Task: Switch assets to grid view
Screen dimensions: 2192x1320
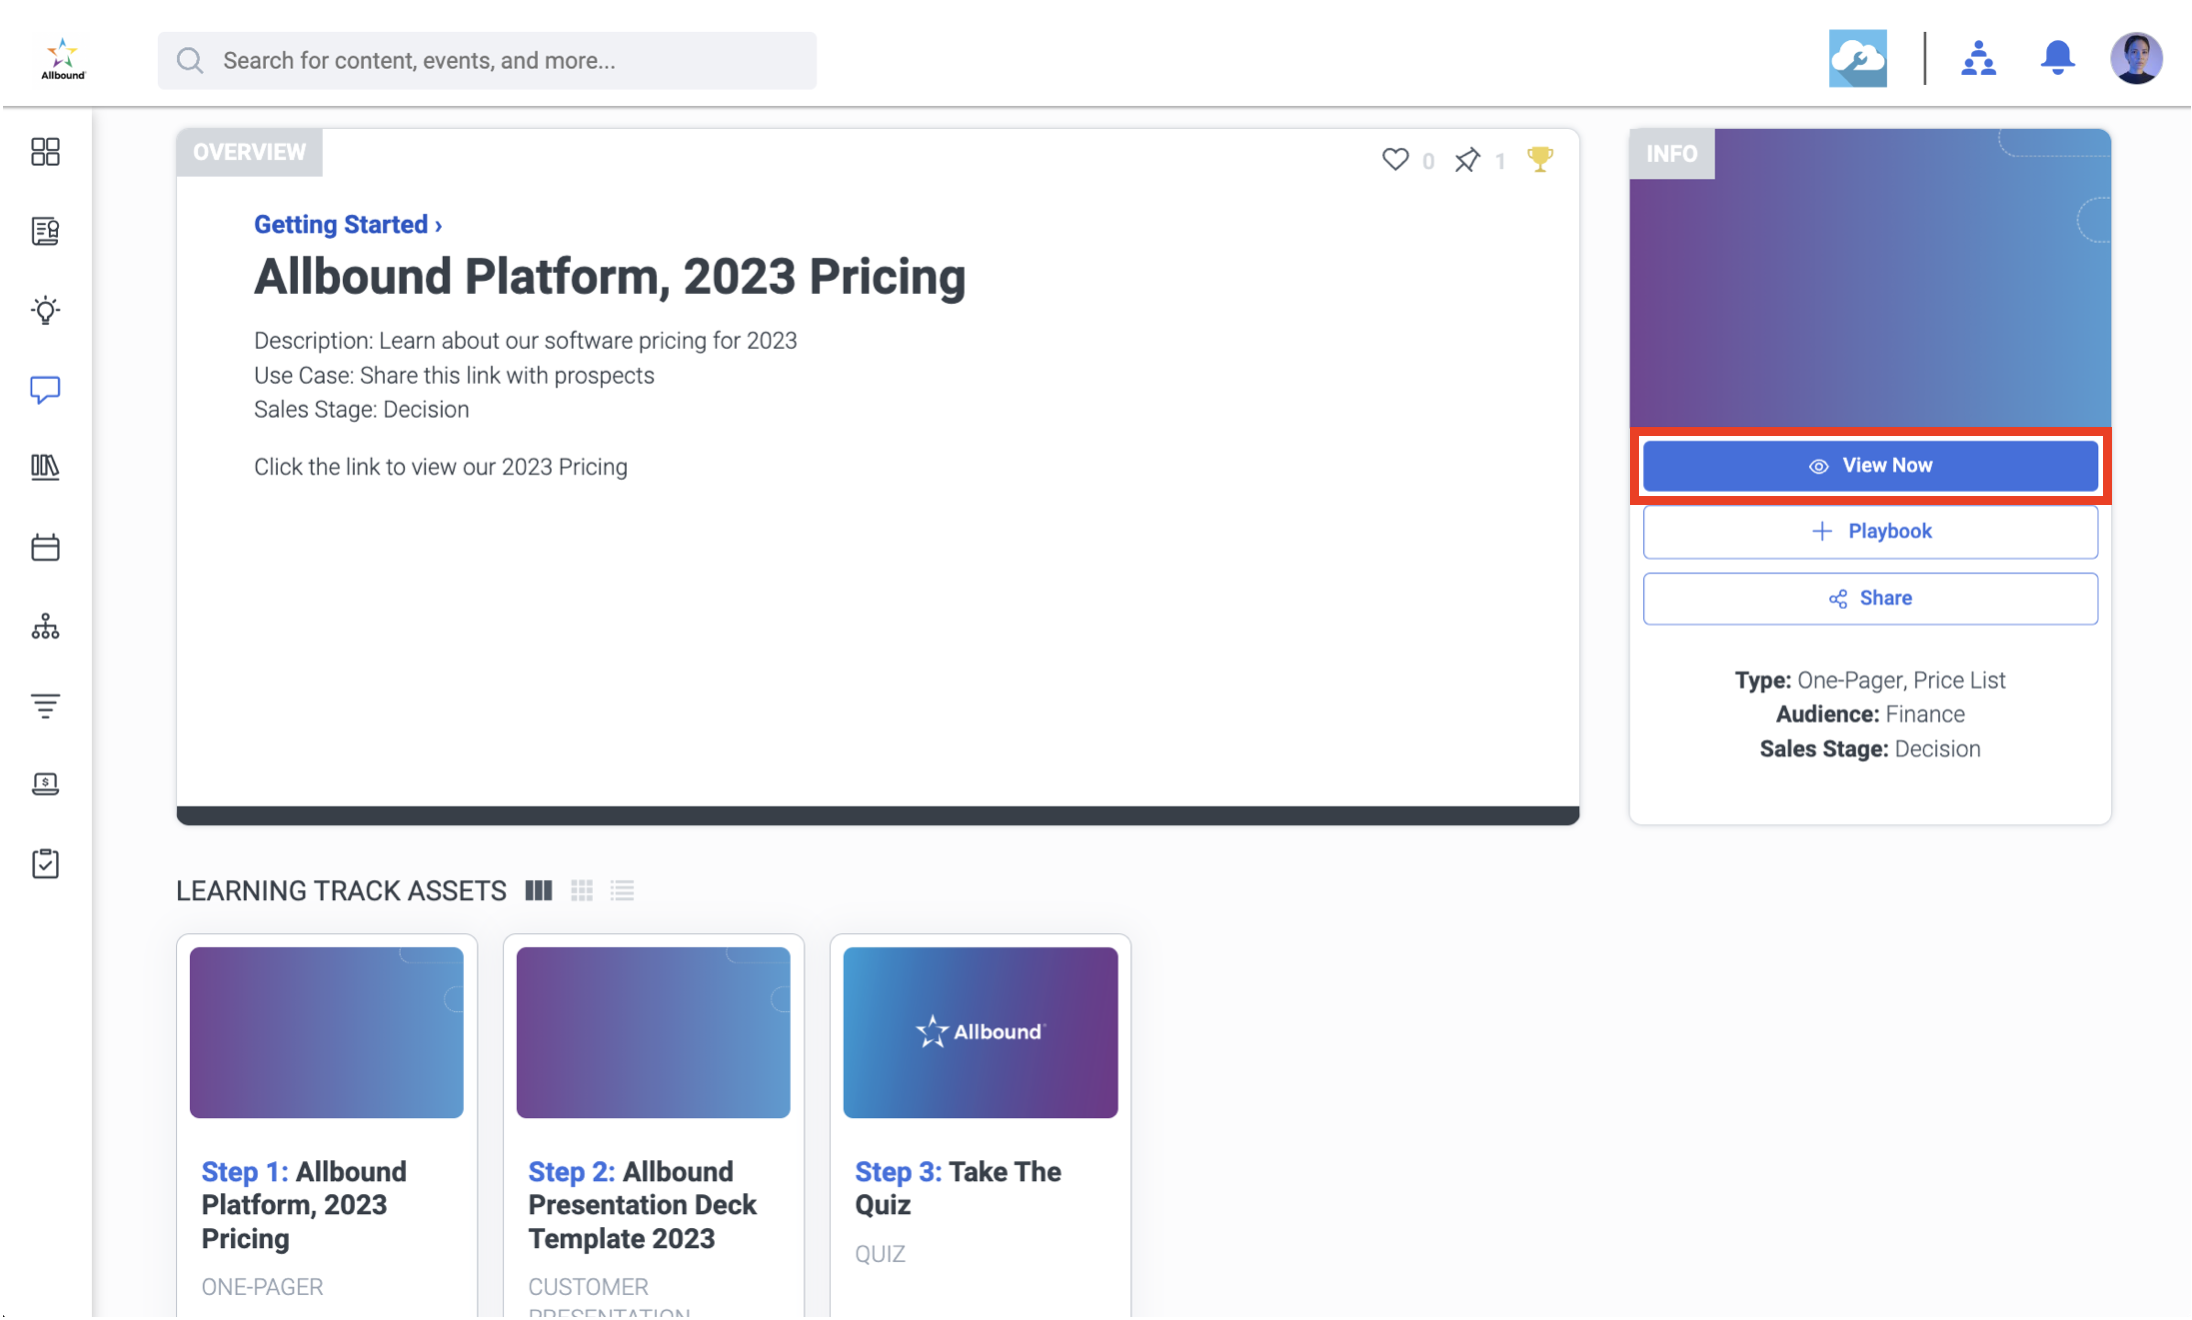Action: tap(582, 890)
